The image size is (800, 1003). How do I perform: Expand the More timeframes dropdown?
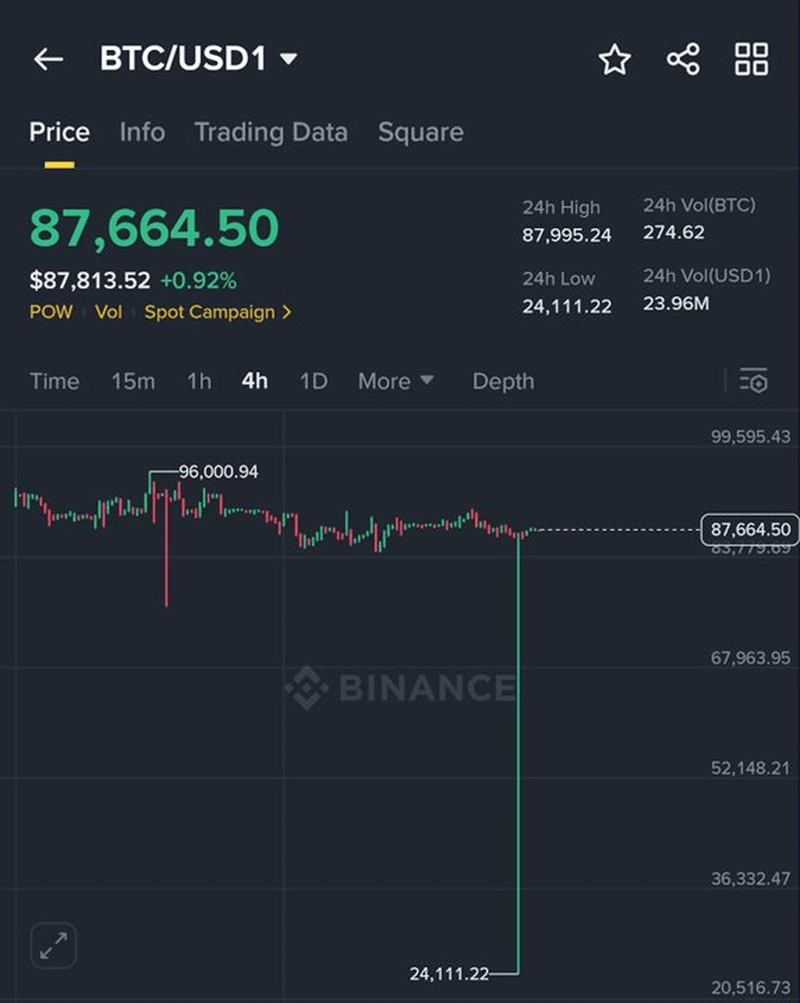[x=396, y=381]
